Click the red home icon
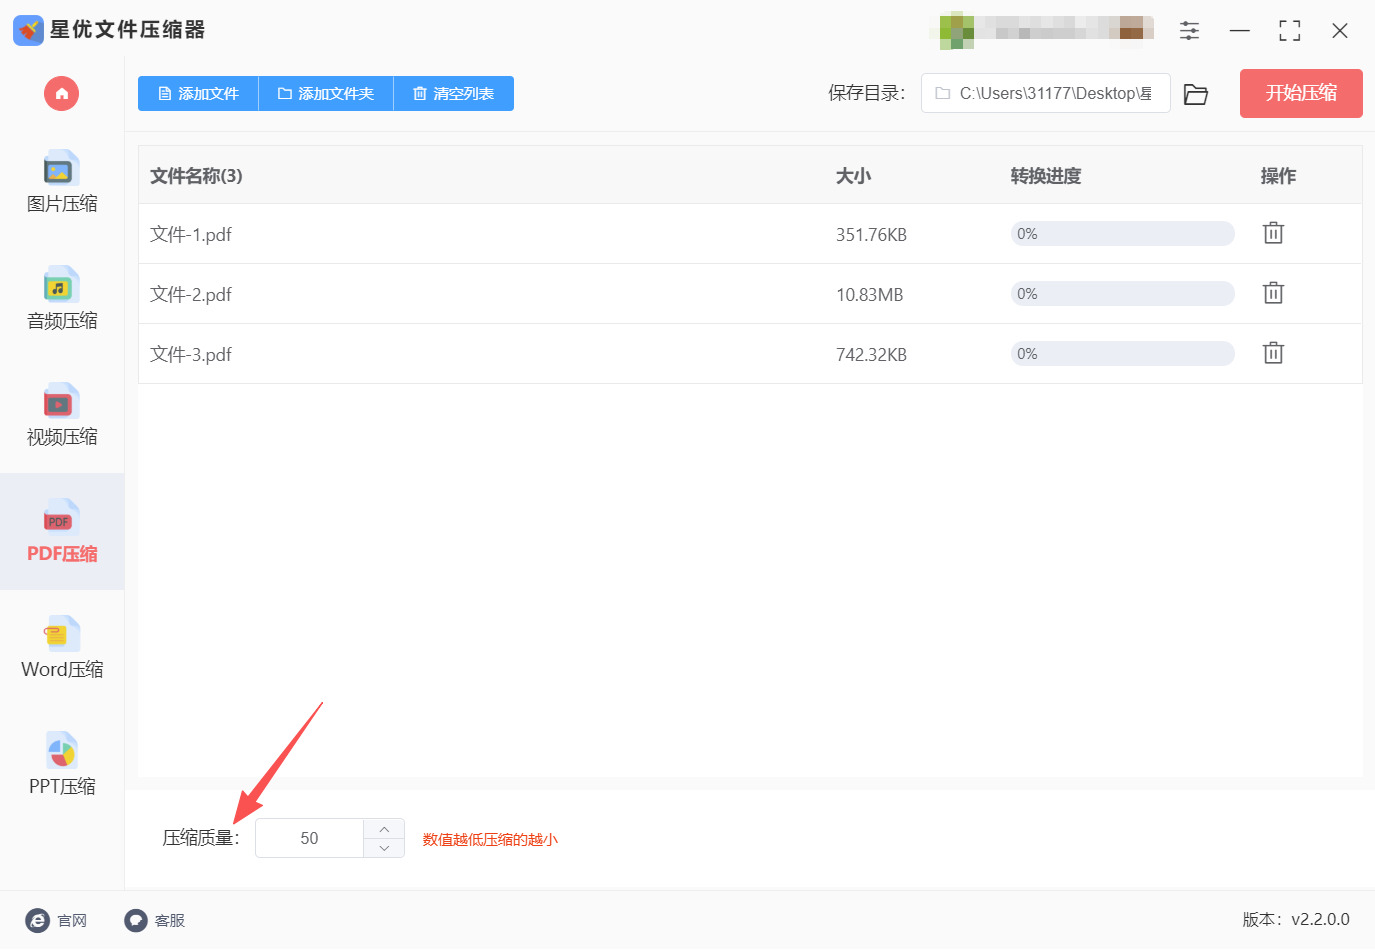The width and height of the screenshot is (1375, 950). (x=61, y=94)
